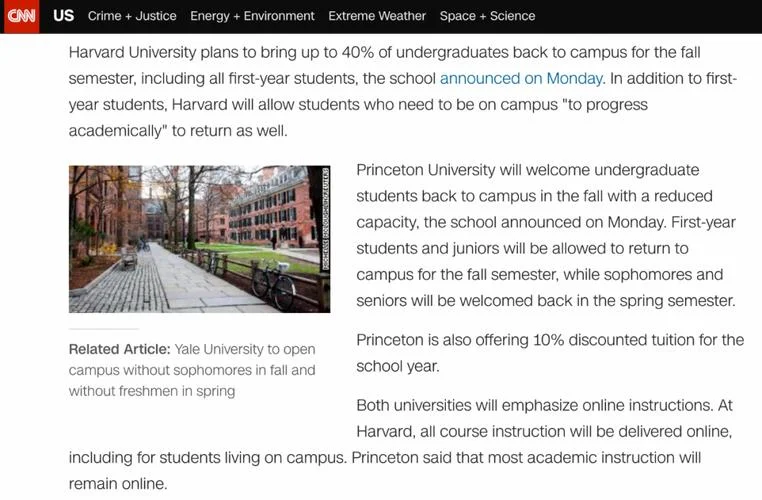Click the bicycle leaning on the fence
Image resolution: width=762 pixels, height=500 pixels.
click(274, 285)
